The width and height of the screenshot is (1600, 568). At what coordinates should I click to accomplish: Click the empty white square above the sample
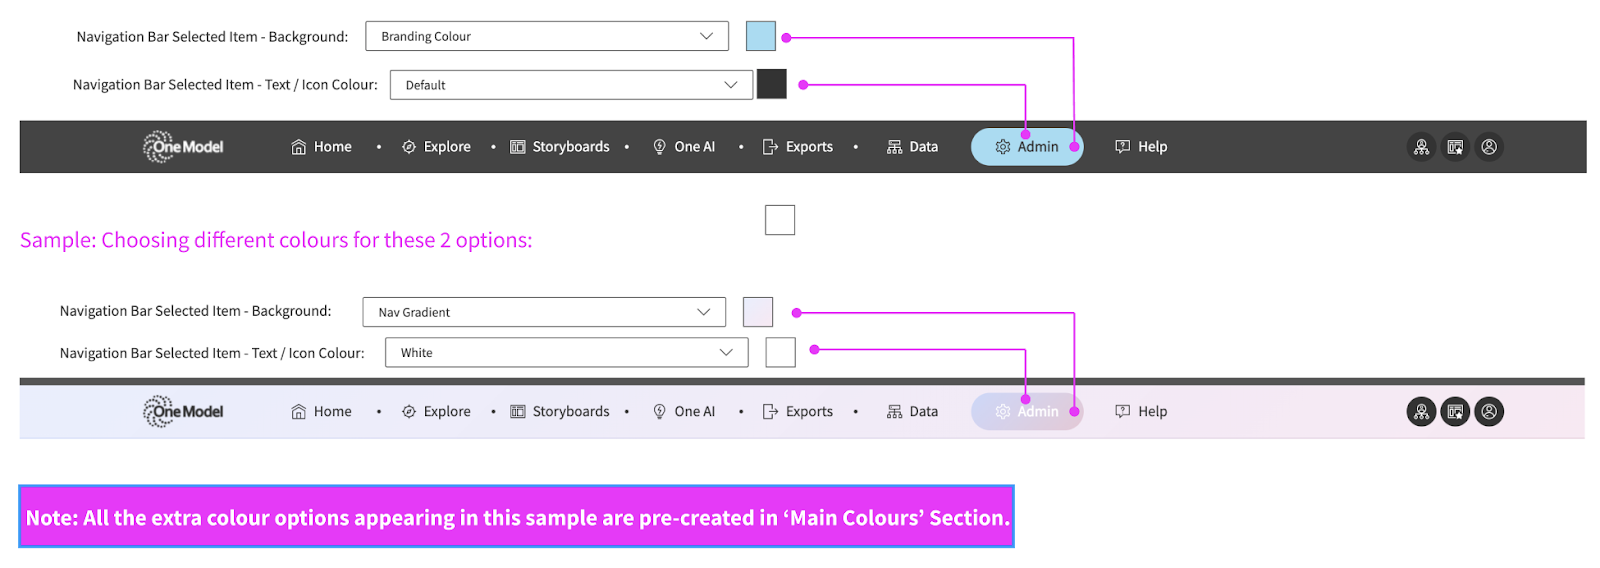point(780,220)
